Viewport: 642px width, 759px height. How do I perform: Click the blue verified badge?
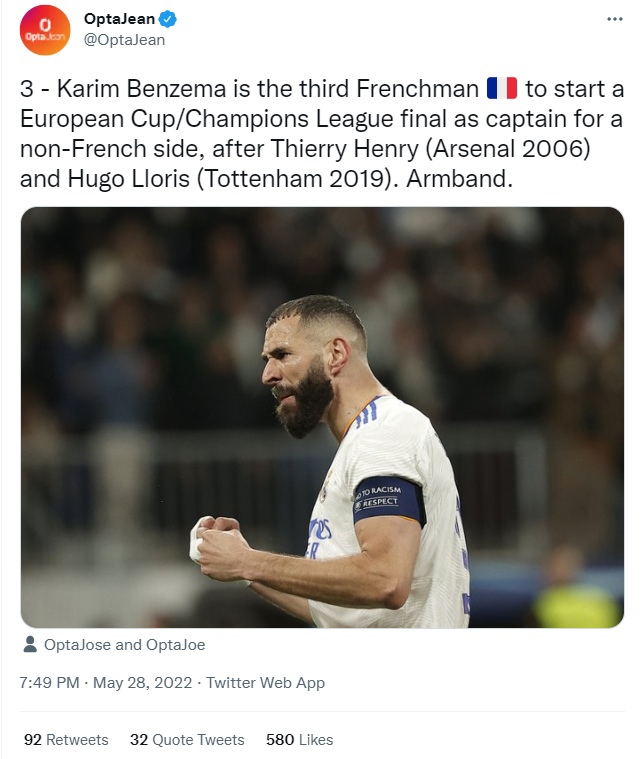pyautogui.click(x=168, y=19)
